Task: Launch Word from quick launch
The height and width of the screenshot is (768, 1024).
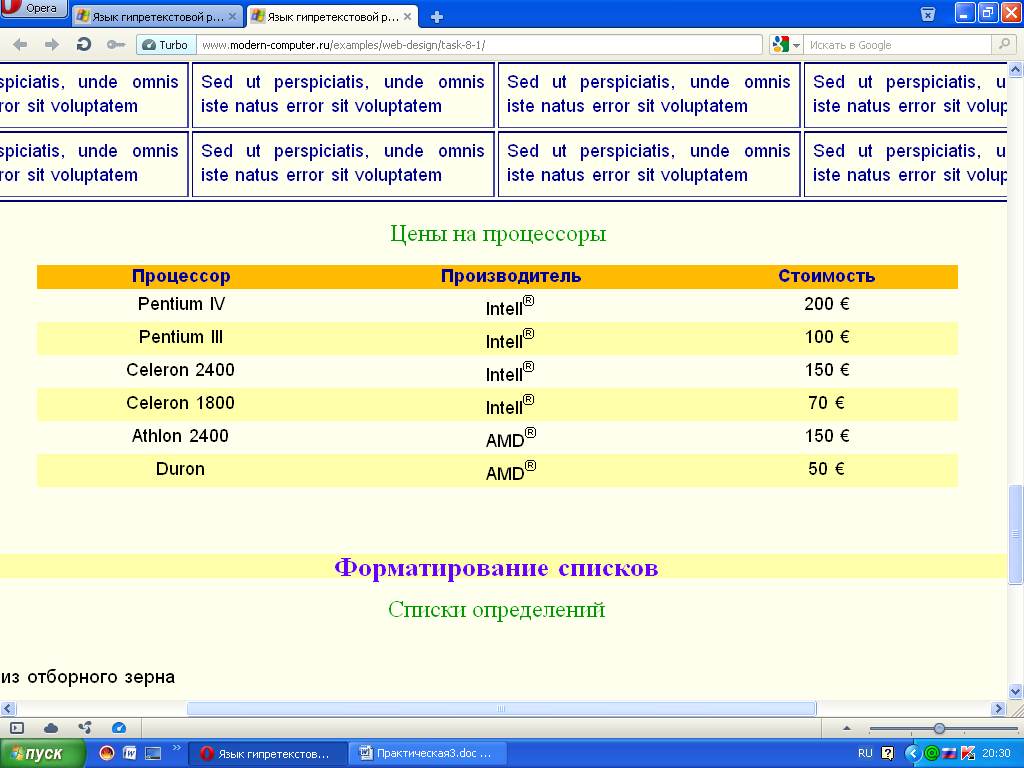Action: coord(130,754)
